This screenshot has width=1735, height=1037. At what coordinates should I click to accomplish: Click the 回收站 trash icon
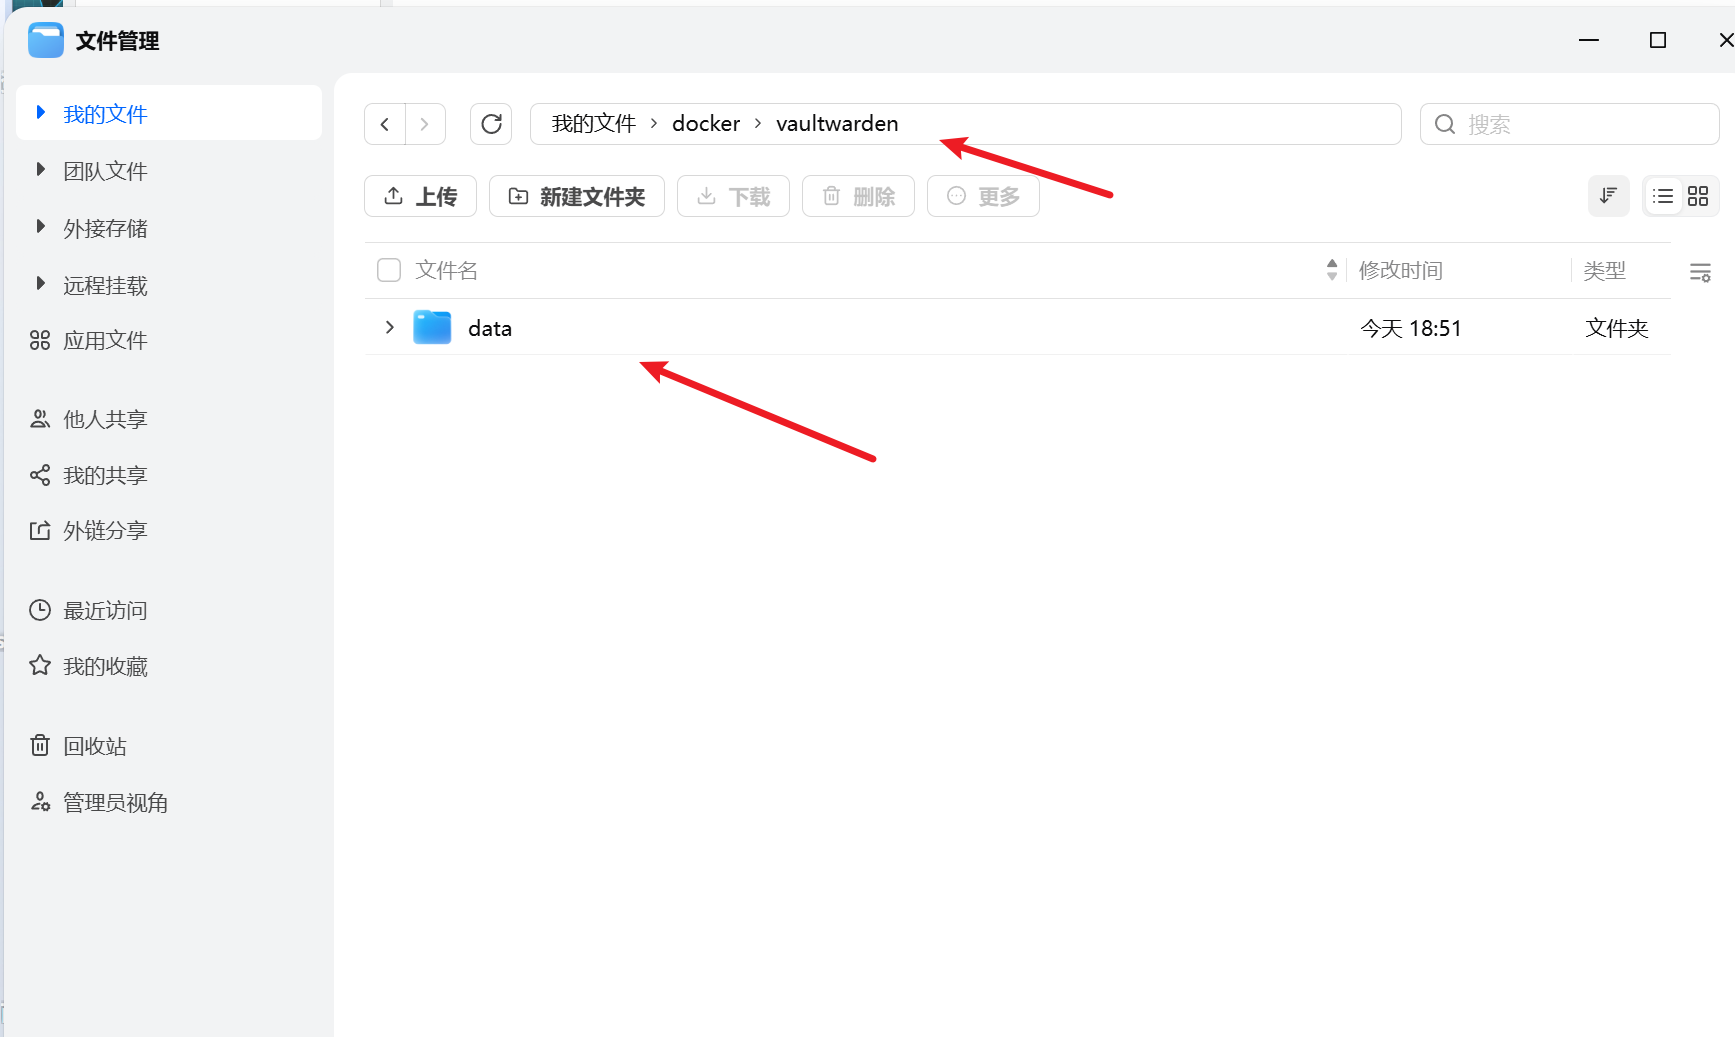40,746
